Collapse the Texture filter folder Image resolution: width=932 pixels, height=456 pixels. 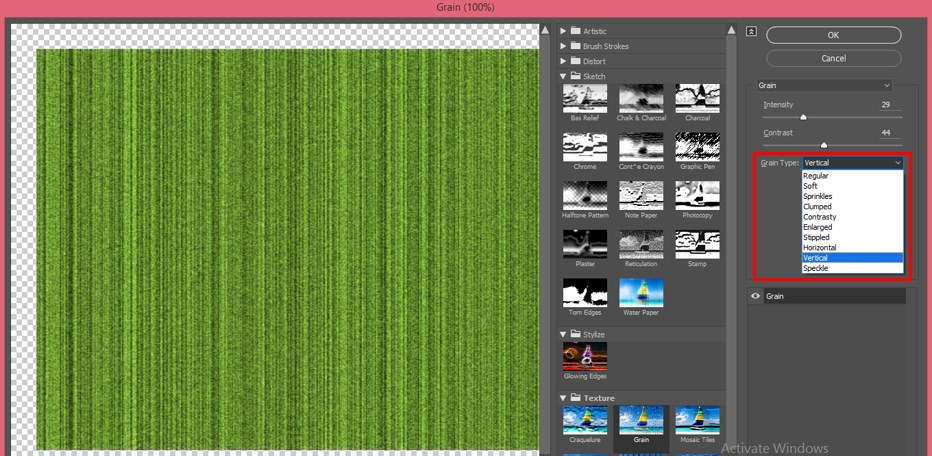(563, 398)
